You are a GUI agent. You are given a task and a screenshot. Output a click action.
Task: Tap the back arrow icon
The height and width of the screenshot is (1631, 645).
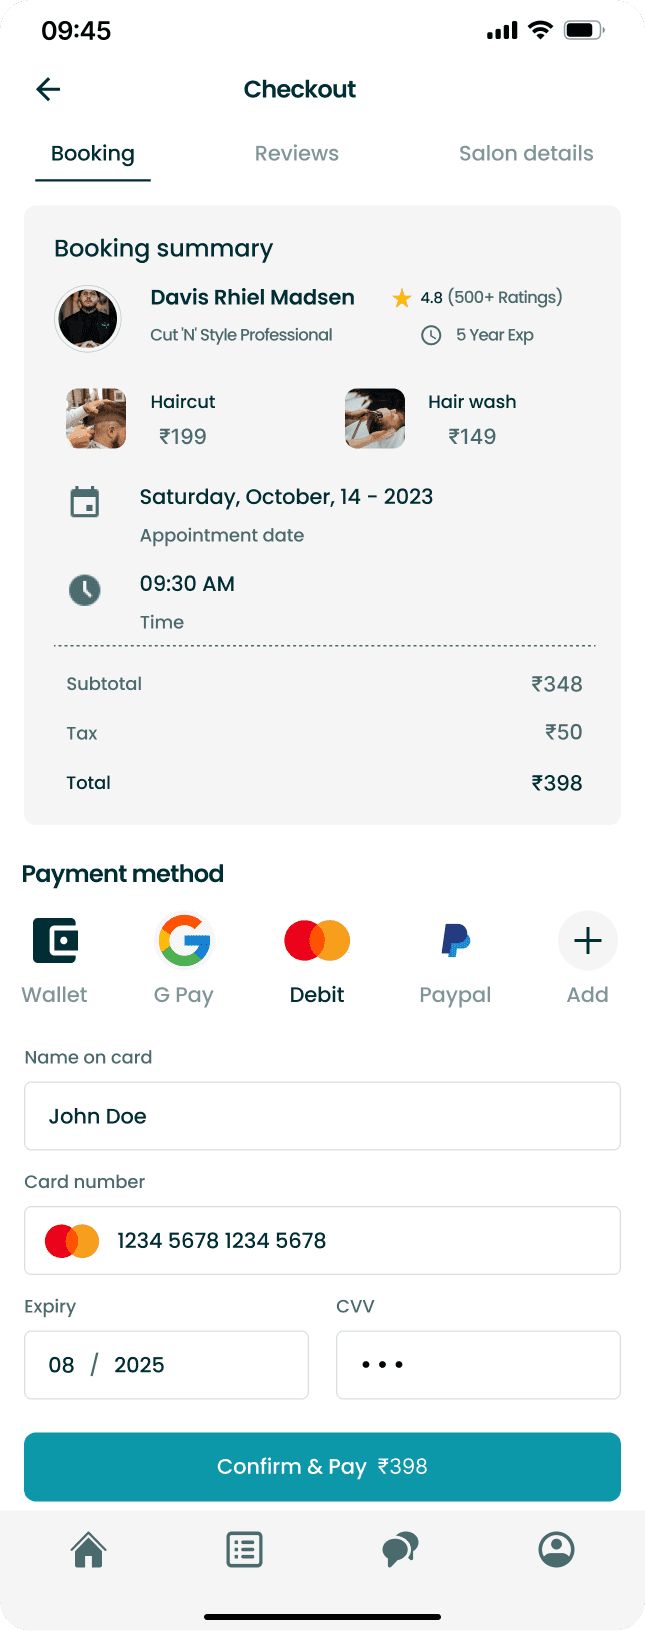tap(48, 89)
